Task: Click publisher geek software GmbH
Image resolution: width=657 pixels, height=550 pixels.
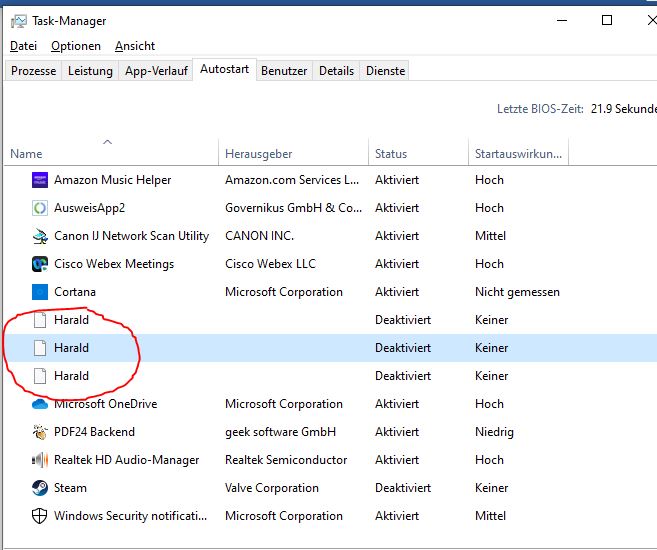Action: point(280,432)
